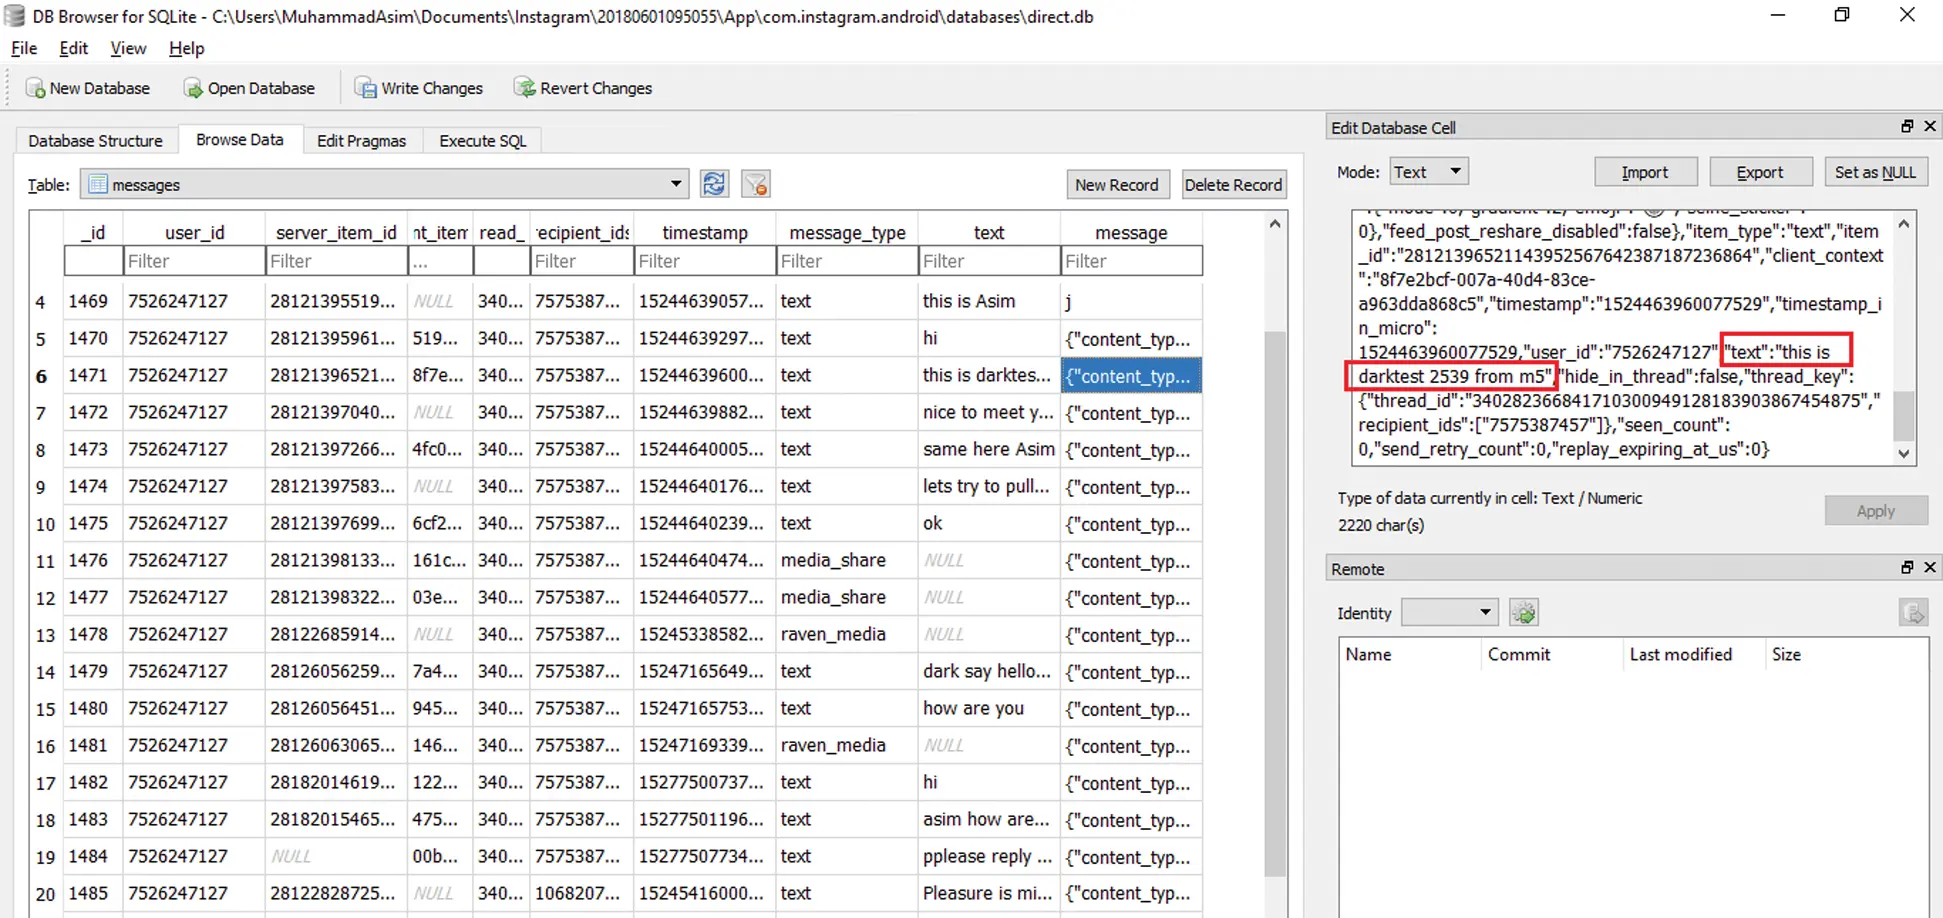
Task: Click the push database icon in Remote panel
Action: [x=1913, y=612]
